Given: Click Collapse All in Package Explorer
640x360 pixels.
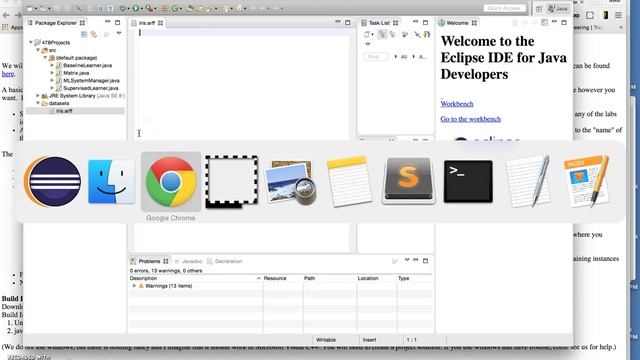Looking at the screenshot, I should tap(84, 34).
